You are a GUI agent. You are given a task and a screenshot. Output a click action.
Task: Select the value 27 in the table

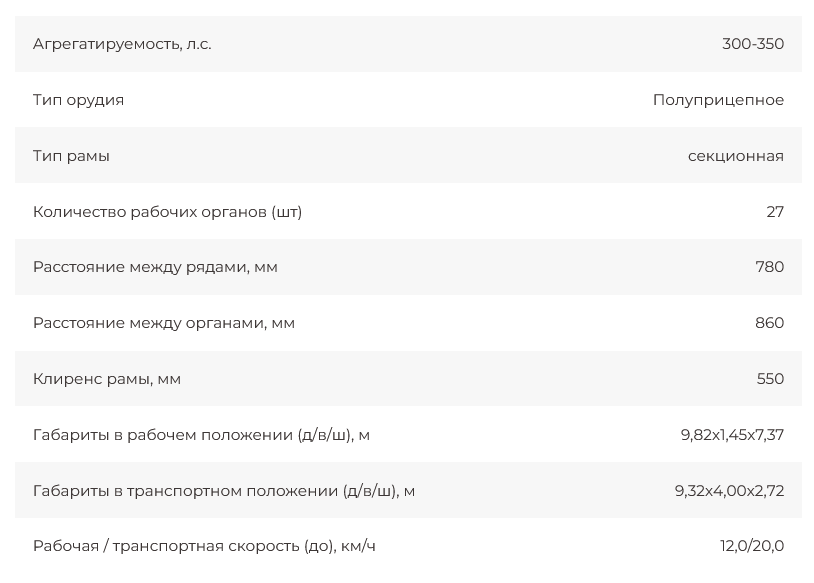[x=774, y=212]
